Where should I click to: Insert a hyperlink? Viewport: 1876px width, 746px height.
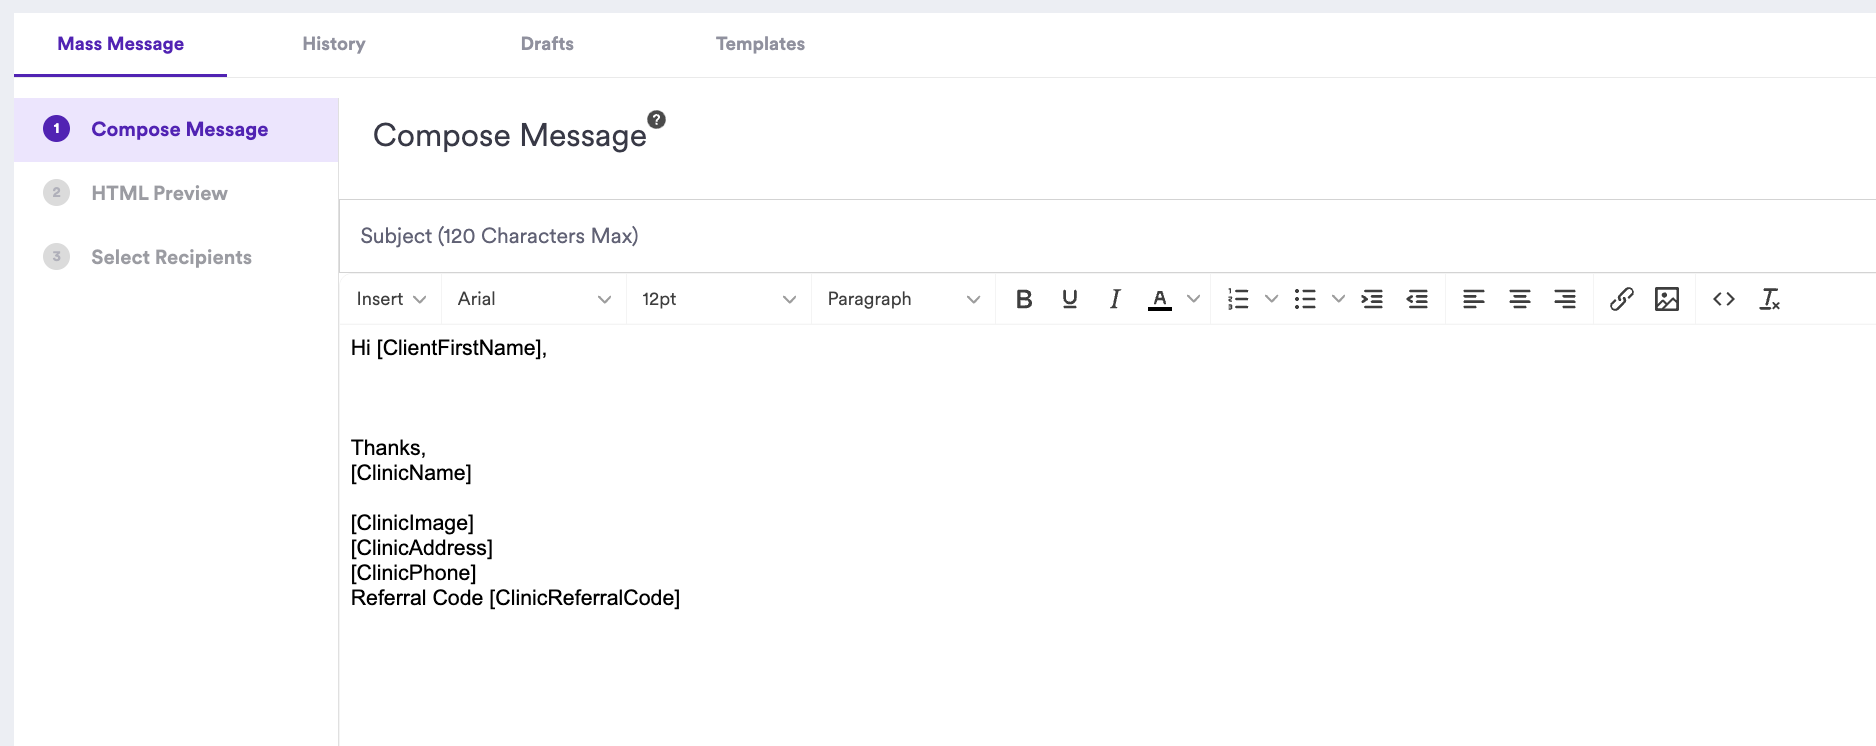[1622, 299]
